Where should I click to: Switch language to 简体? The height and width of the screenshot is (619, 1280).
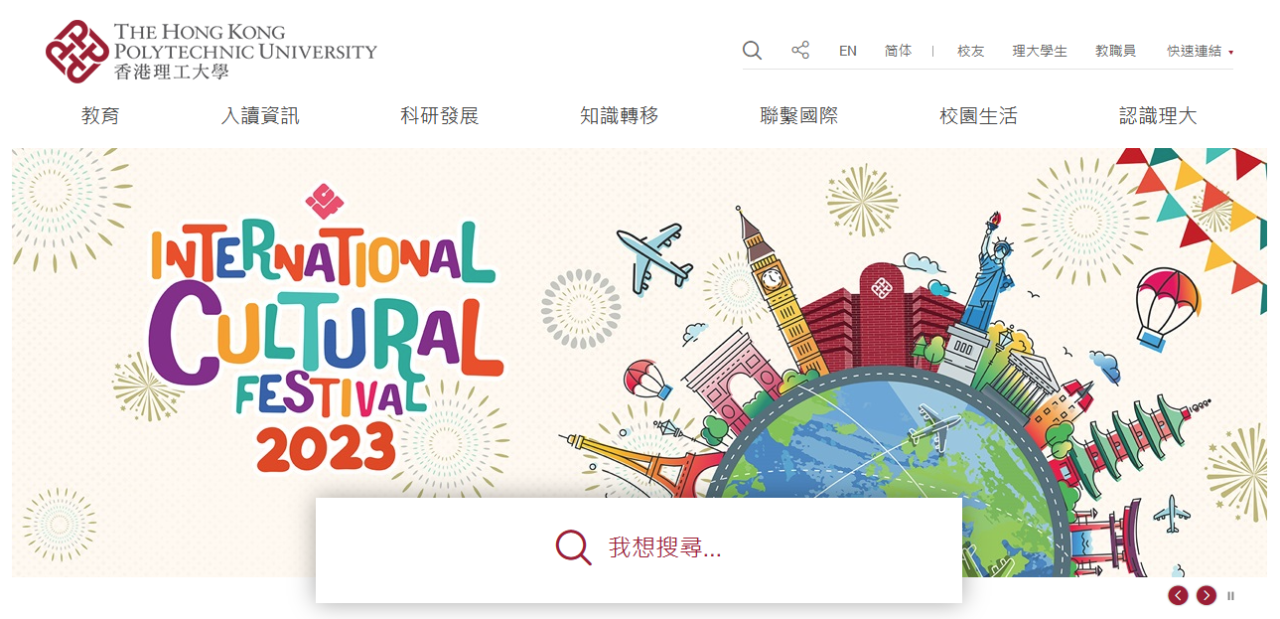[x=898, y=51]
